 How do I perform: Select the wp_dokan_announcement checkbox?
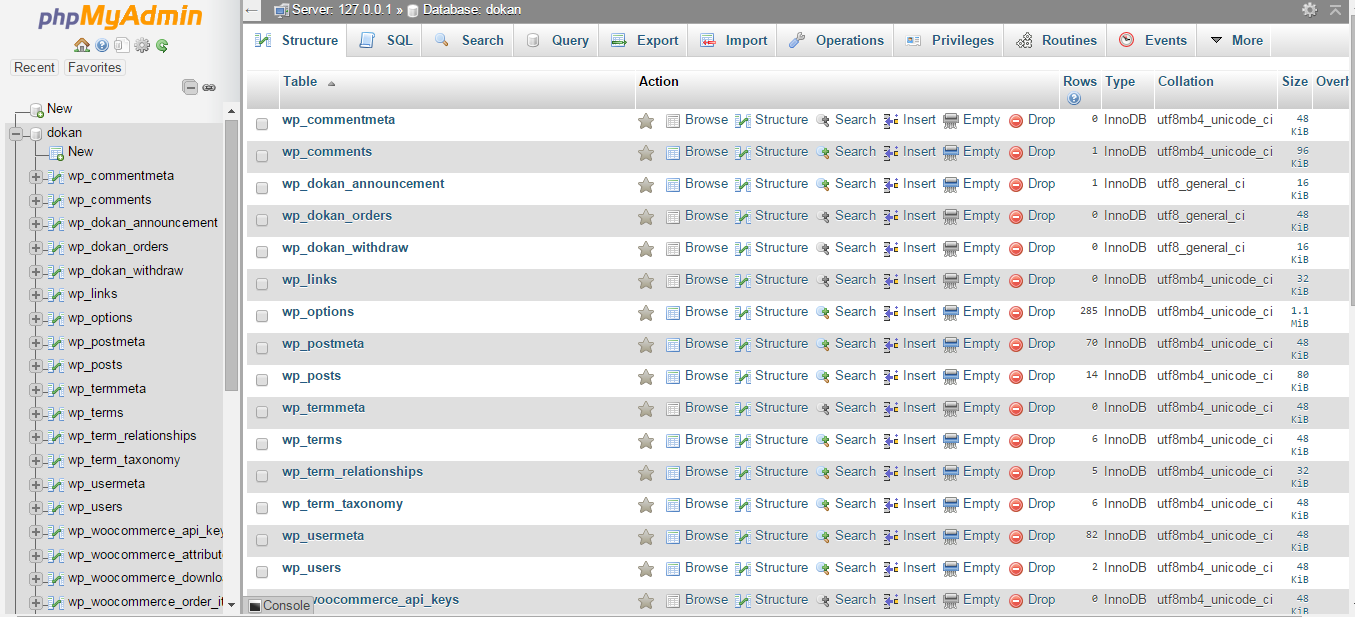[262, 188]
